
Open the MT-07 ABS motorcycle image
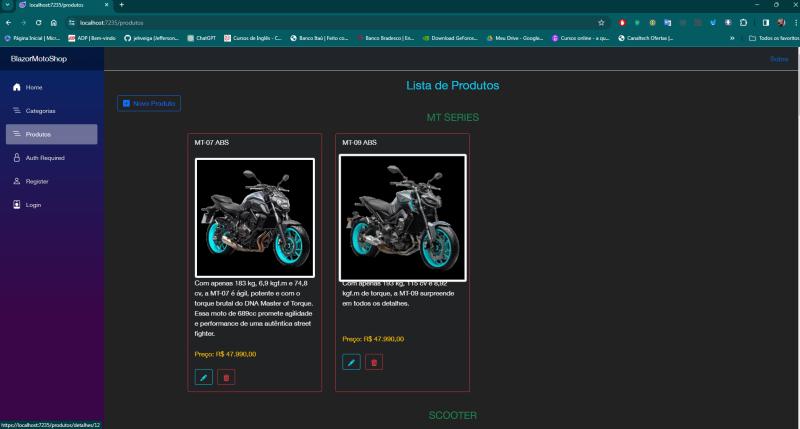pyautogui.click(x=255, y=218)
